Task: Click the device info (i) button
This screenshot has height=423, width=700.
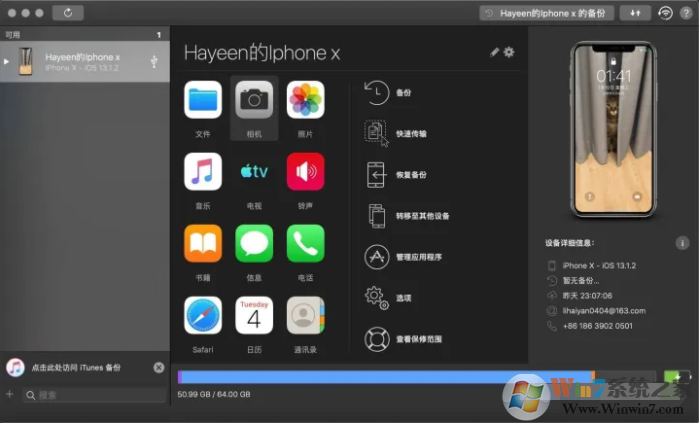Action: tap(682, 243)
